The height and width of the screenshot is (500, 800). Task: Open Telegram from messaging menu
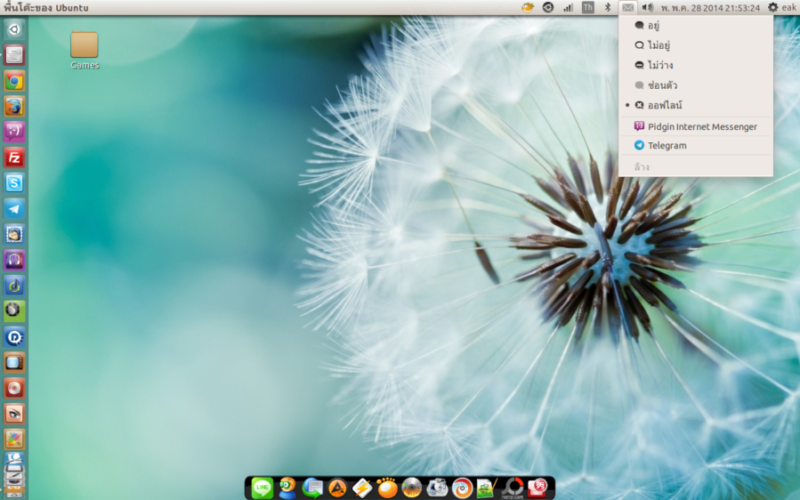click(695, 145)
